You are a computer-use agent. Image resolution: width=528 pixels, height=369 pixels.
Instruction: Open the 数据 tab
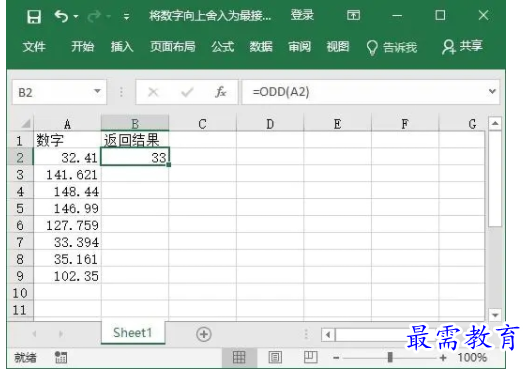click(261, 46)
